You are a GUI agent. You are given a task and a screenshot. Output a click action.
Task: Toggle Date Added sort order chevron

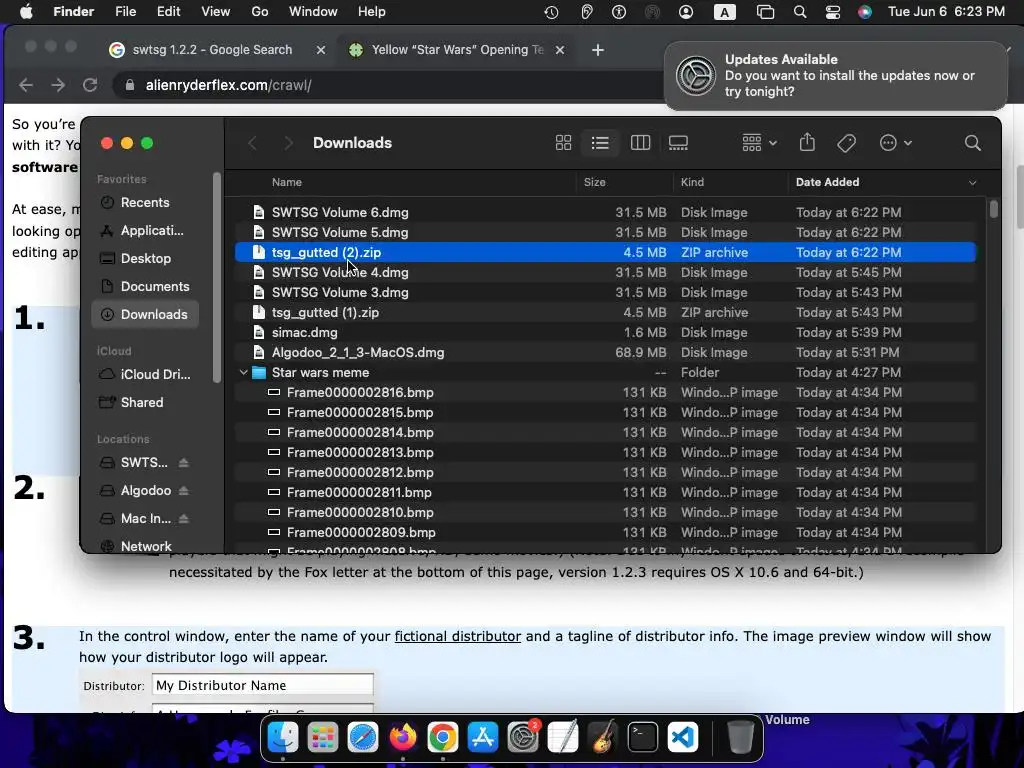(x=972, y=183)
